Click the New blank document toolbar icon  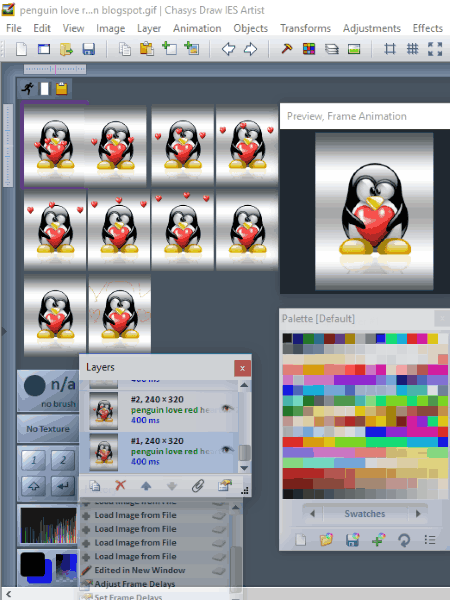[21, 49]
